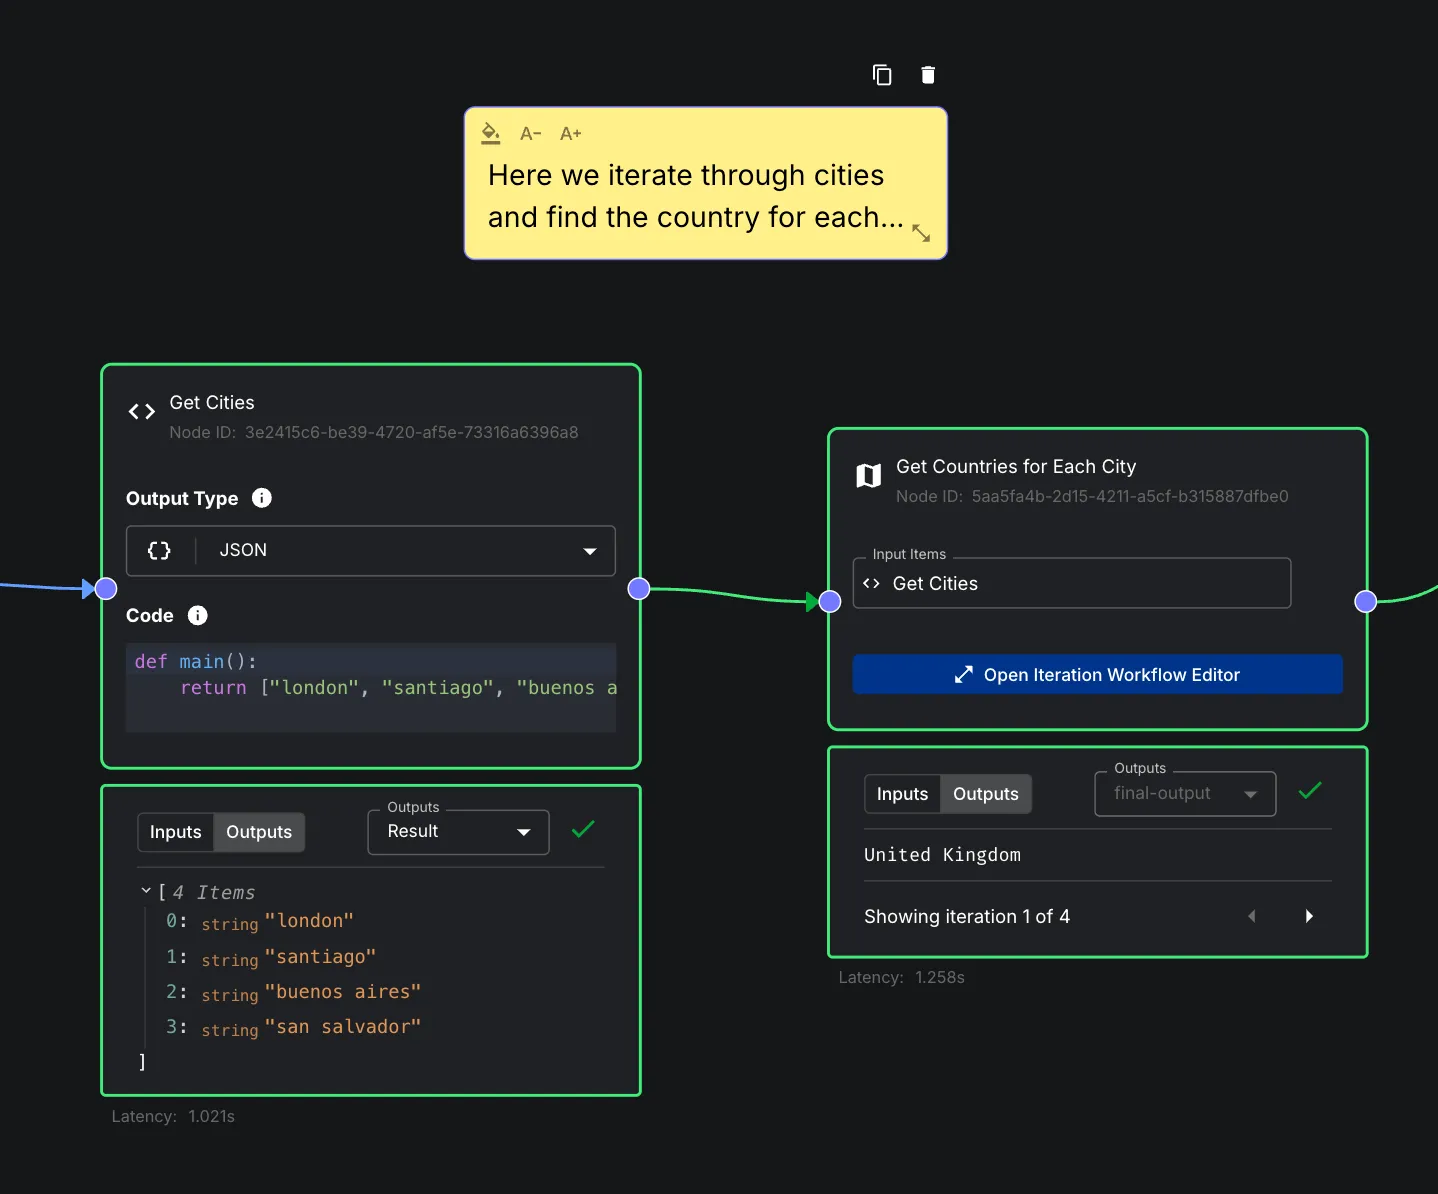The height and width of the screenshot is (1194, 1438).
Task: Switch to Inputs tab of iteration node
Action: point(903,794)
